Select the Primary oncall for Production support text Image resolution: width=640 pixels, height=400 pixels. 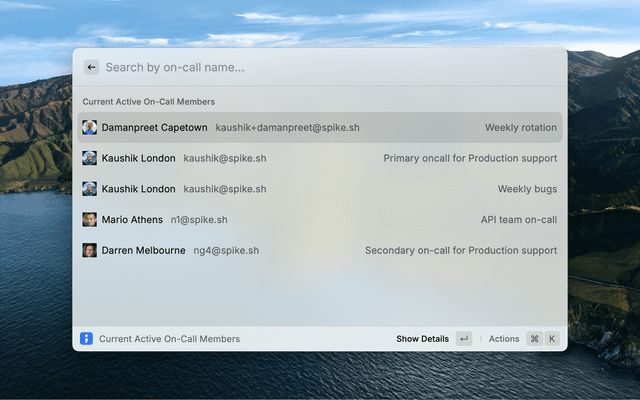(x=470, y=158)
